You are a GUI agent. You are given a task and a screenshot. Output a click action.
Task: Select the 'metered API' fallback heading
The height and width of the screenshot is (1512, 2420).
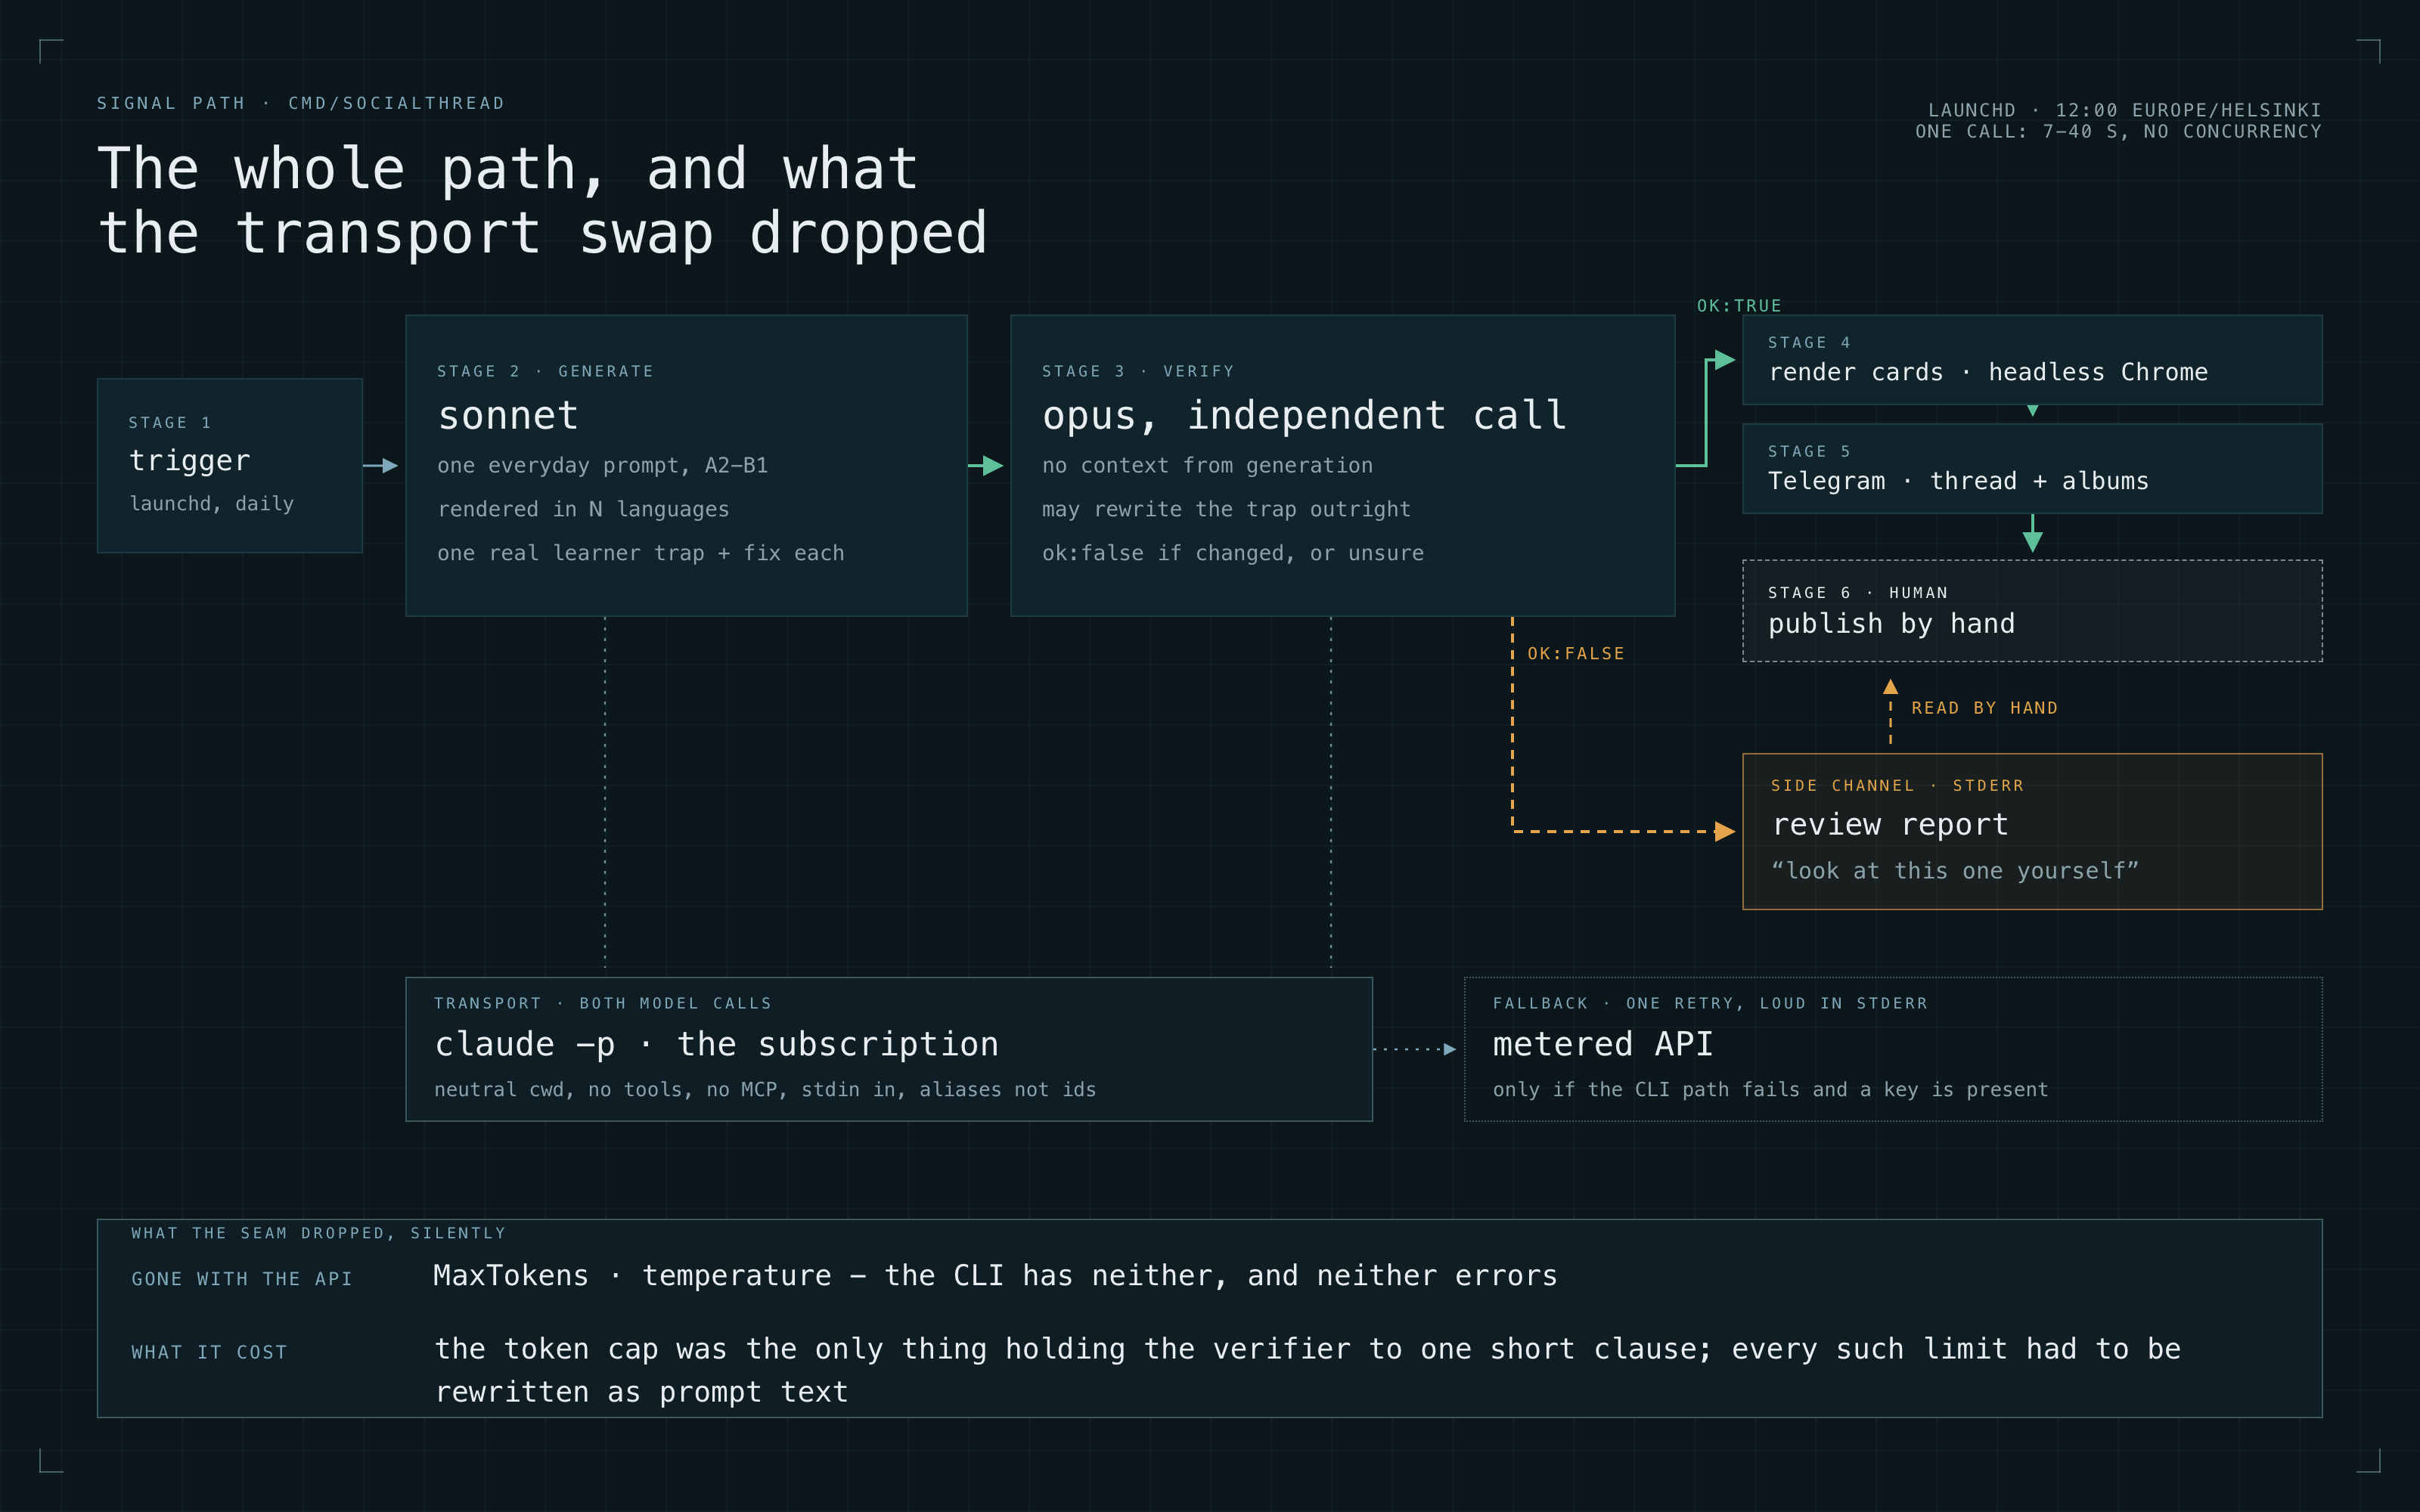(1602, 1044)
